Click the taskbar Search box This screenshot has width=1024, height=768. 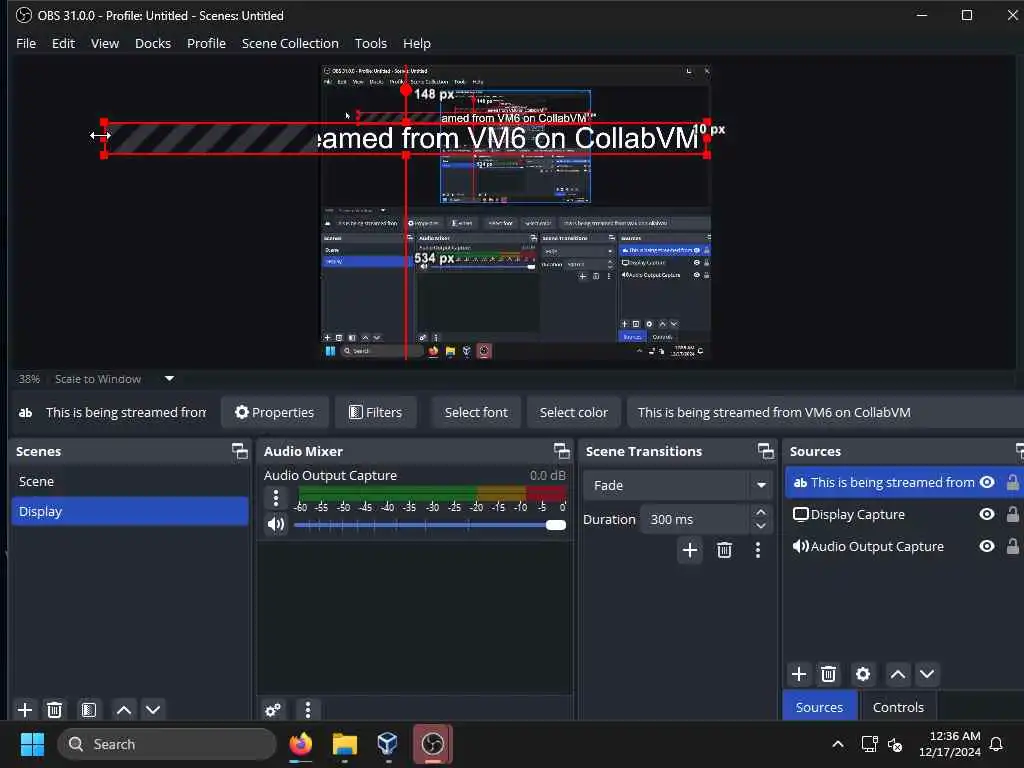[x=167, y=744]
